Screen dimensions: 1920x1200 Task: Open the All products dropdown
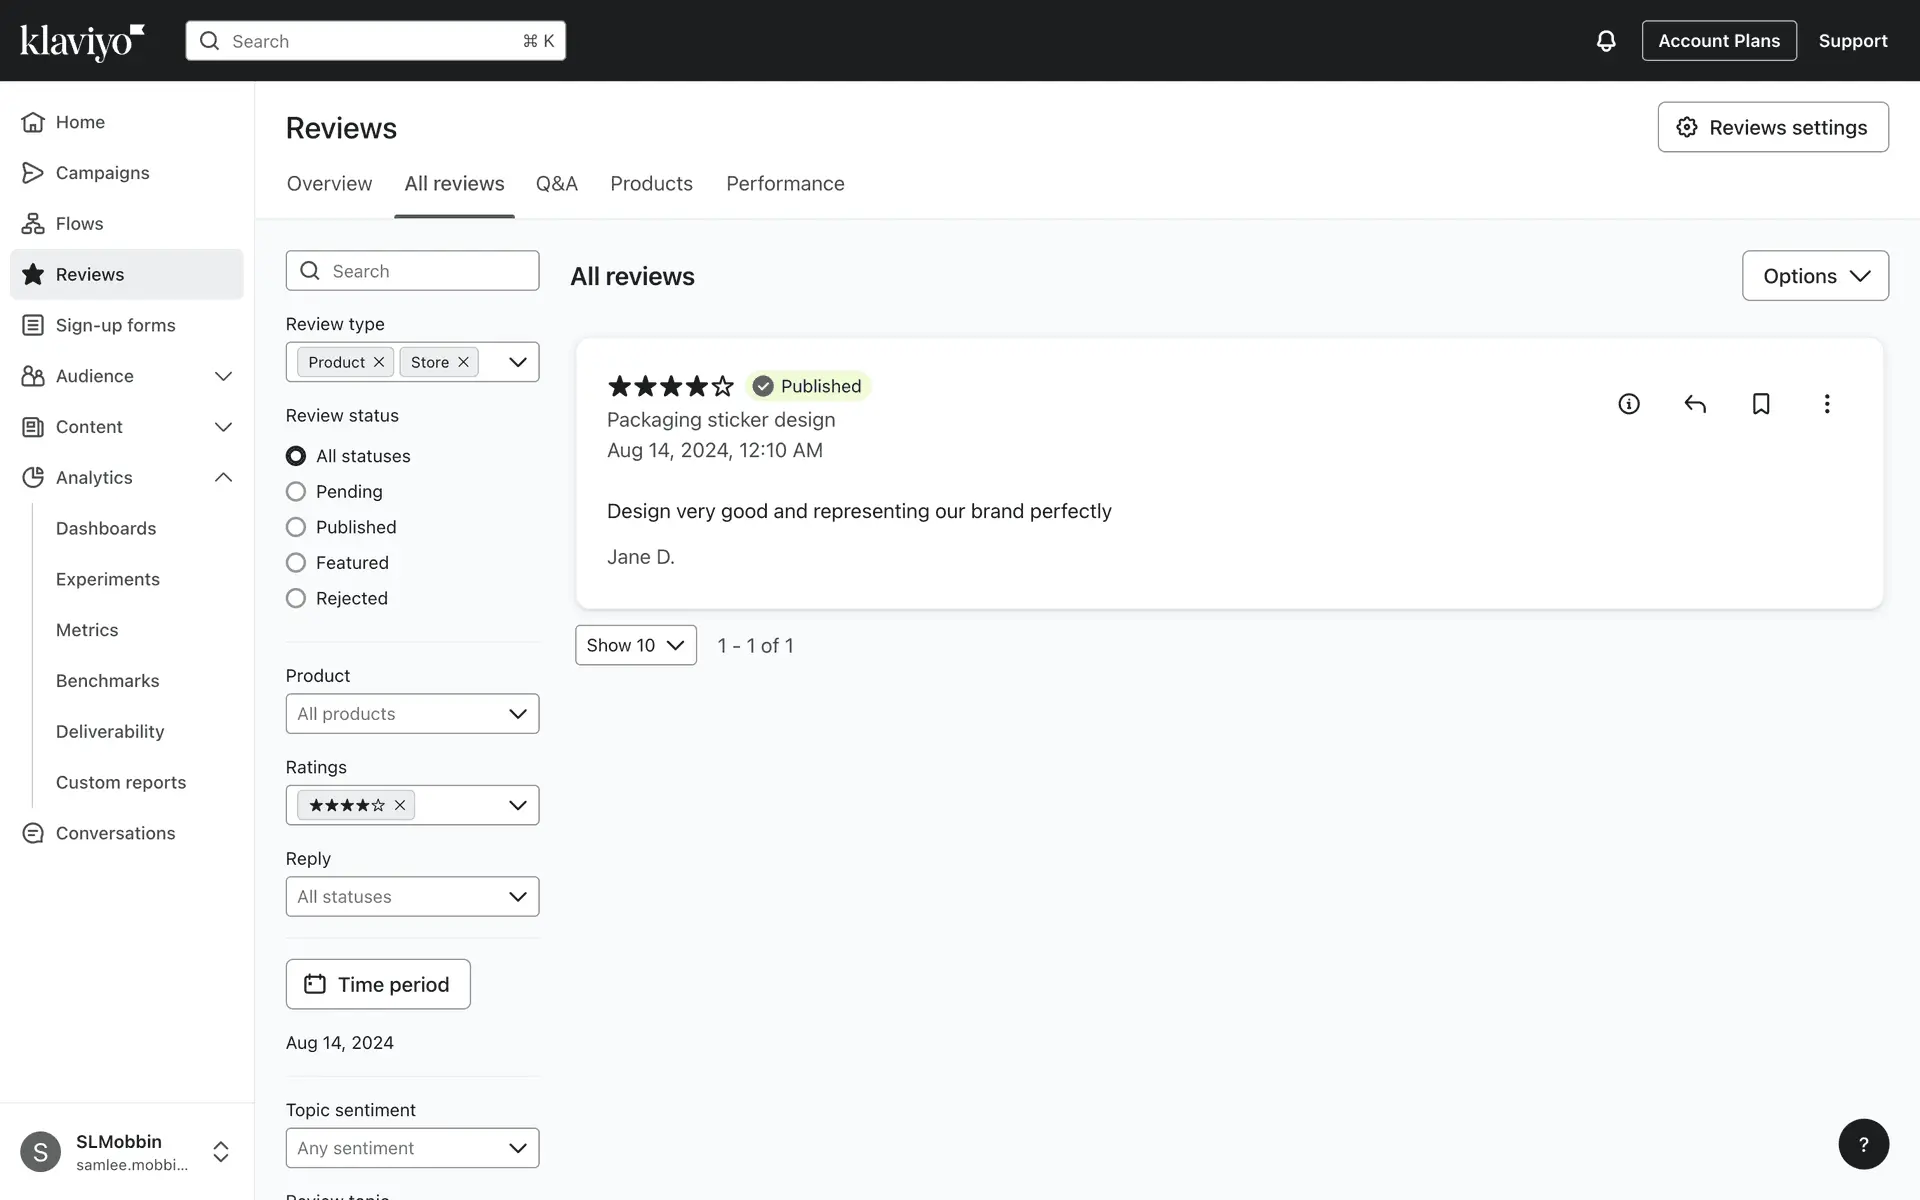412,714
